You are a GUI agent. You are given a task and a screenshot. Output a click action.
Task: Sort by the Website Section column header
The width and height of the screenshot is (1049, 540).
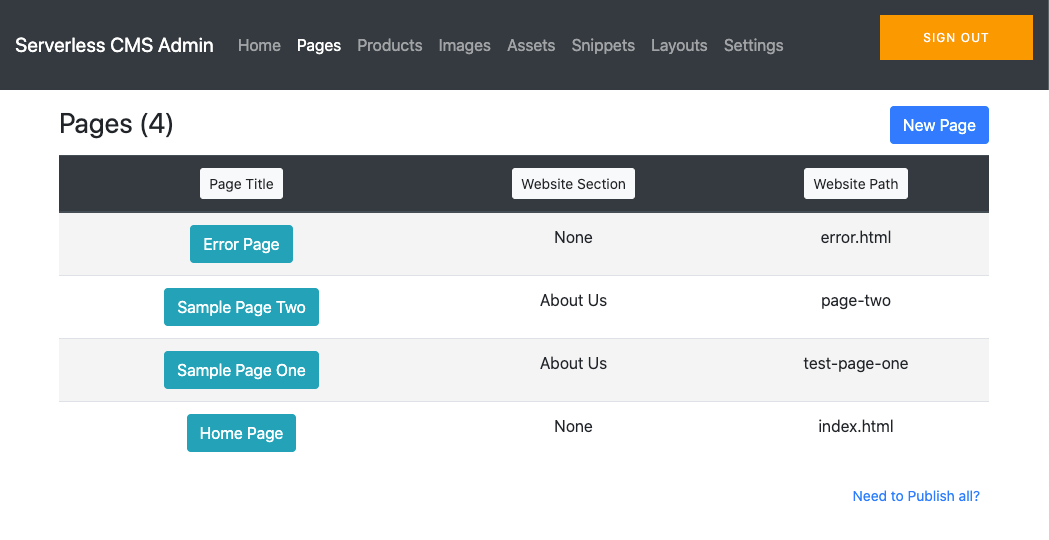[x=573, y=184]
